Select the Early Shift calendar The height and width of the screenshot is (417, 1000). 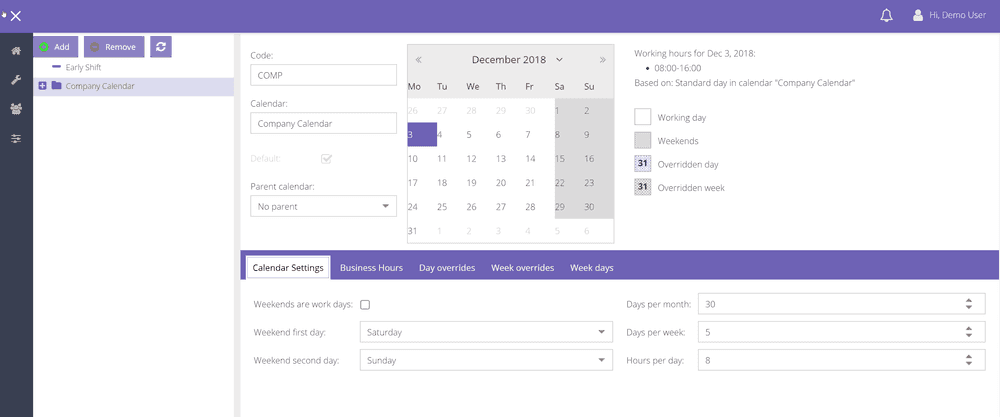83,67
